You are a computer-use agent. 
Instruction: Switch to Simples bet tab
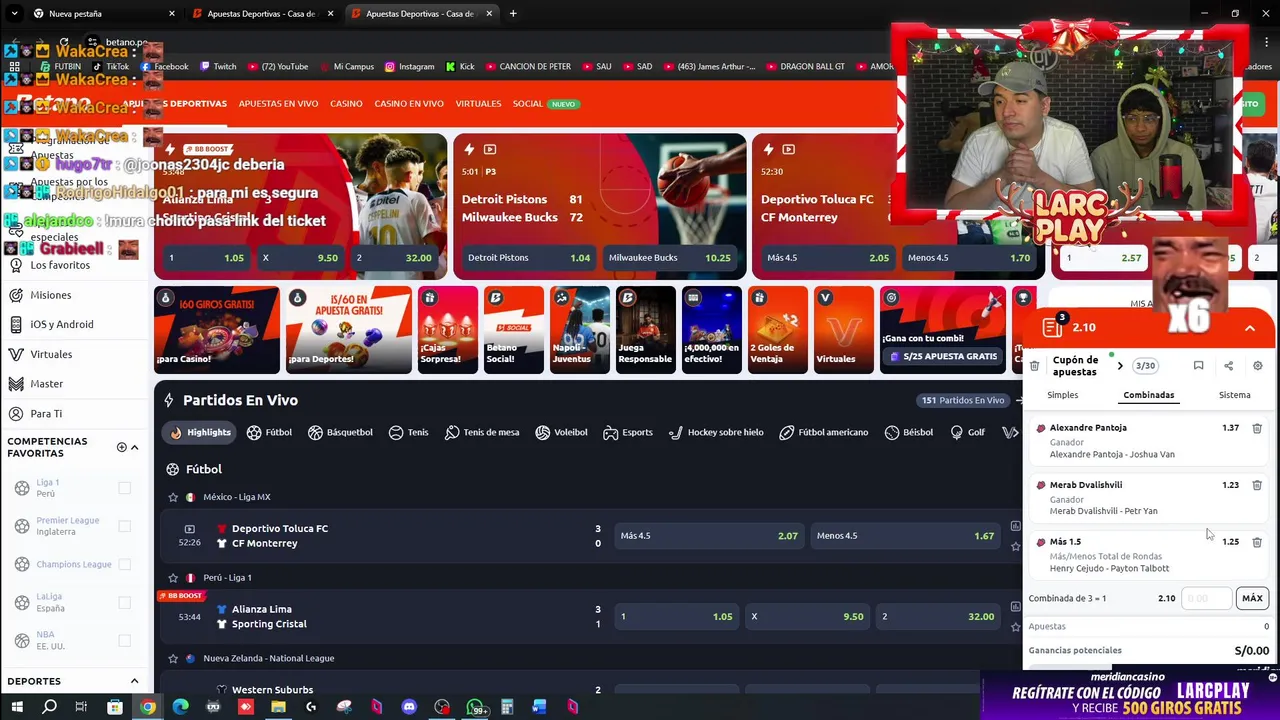(1062, 395)
